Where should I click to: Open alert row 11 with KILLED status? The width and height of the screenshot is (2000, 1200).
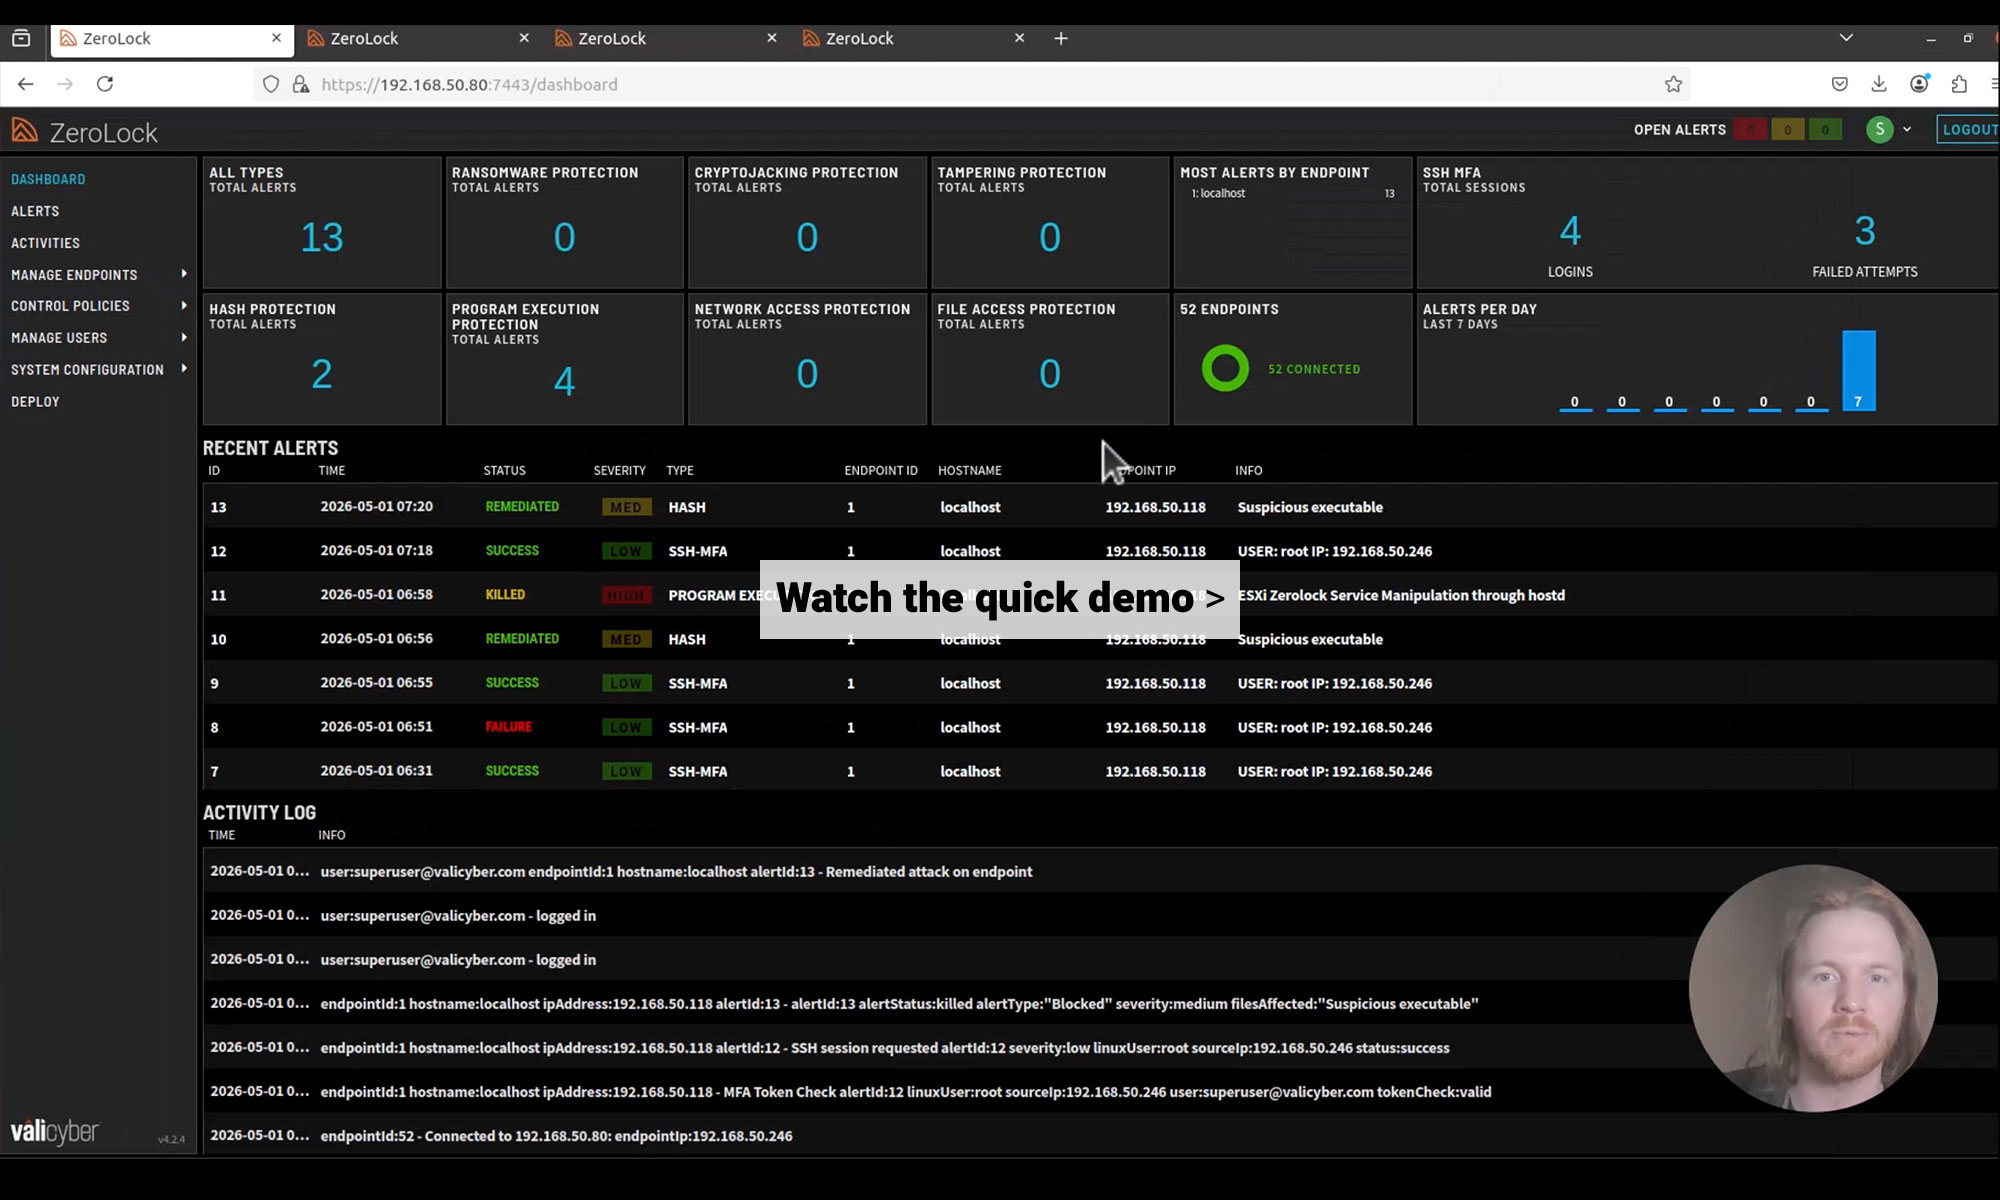click(x=1100, y=595)
